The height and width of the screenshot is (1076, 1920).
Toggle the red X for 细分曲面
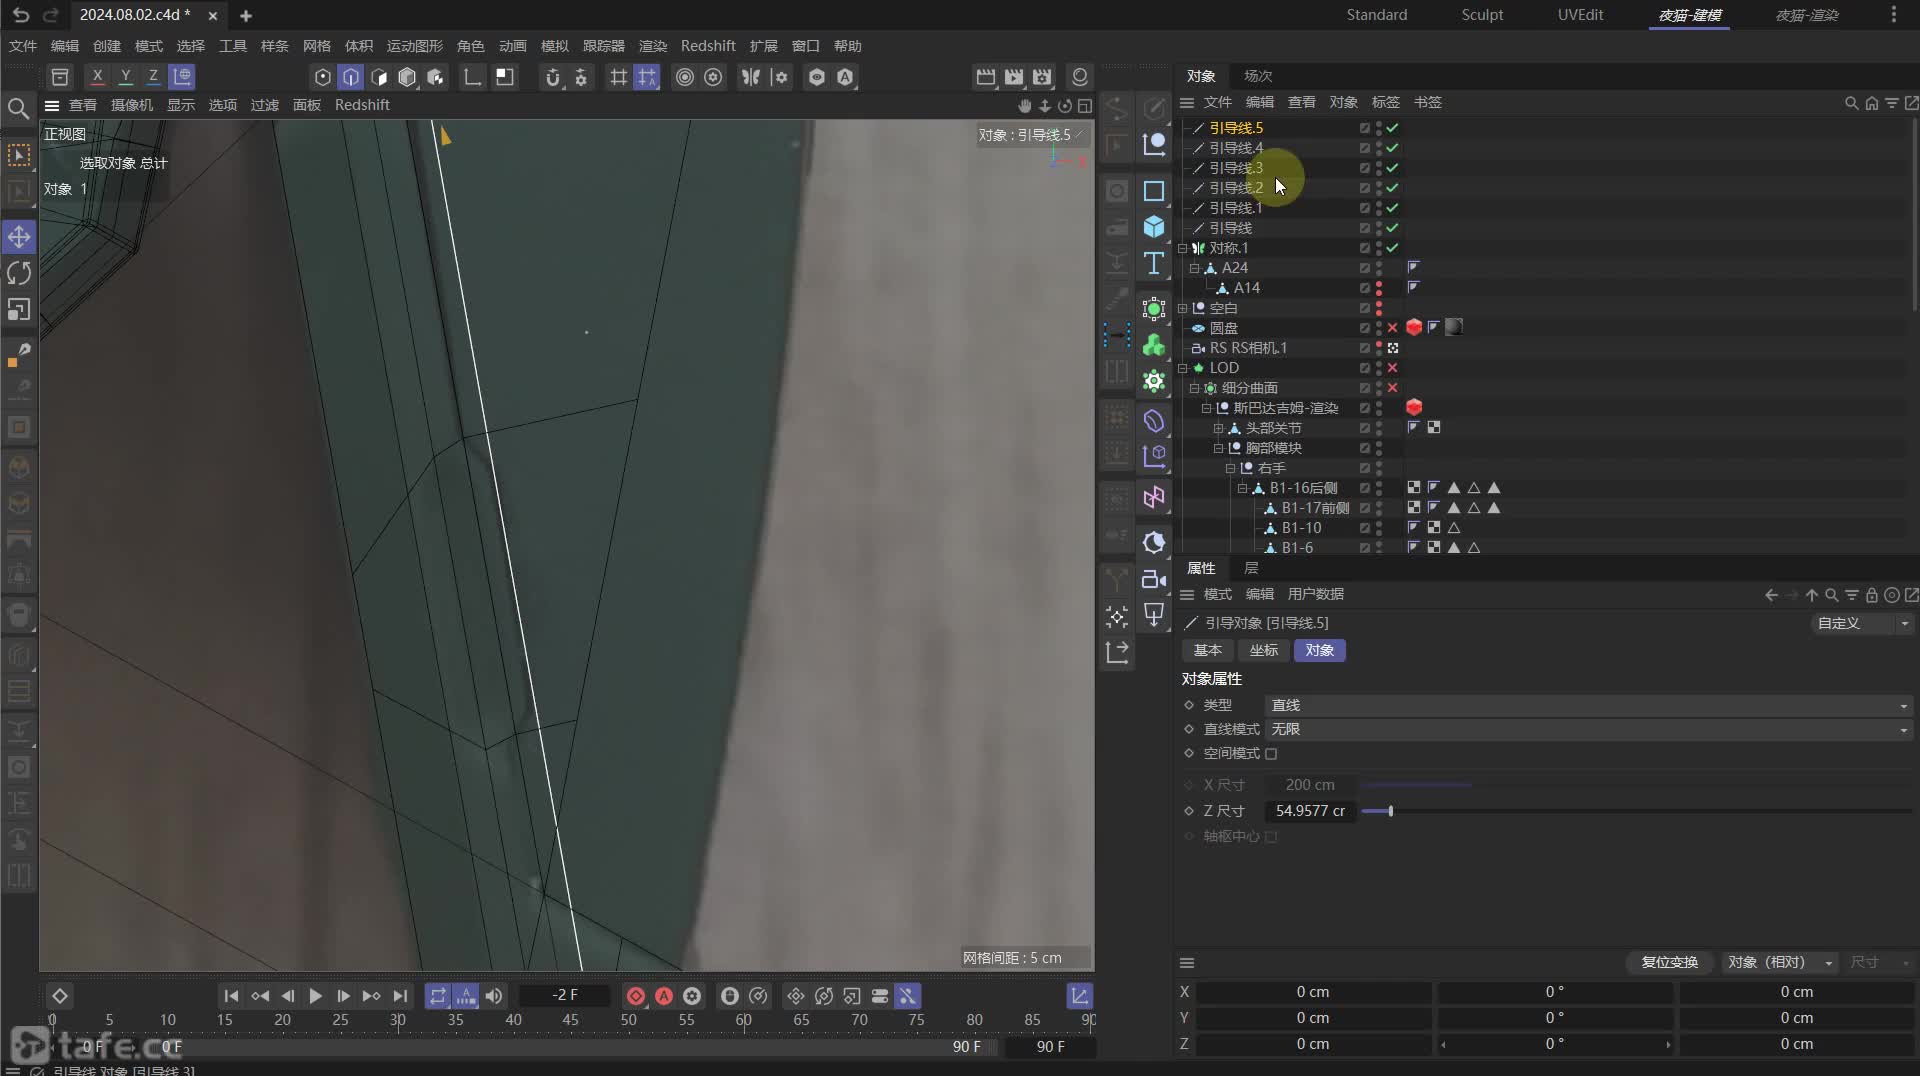pyautogui.click(x=1392, y=388)
